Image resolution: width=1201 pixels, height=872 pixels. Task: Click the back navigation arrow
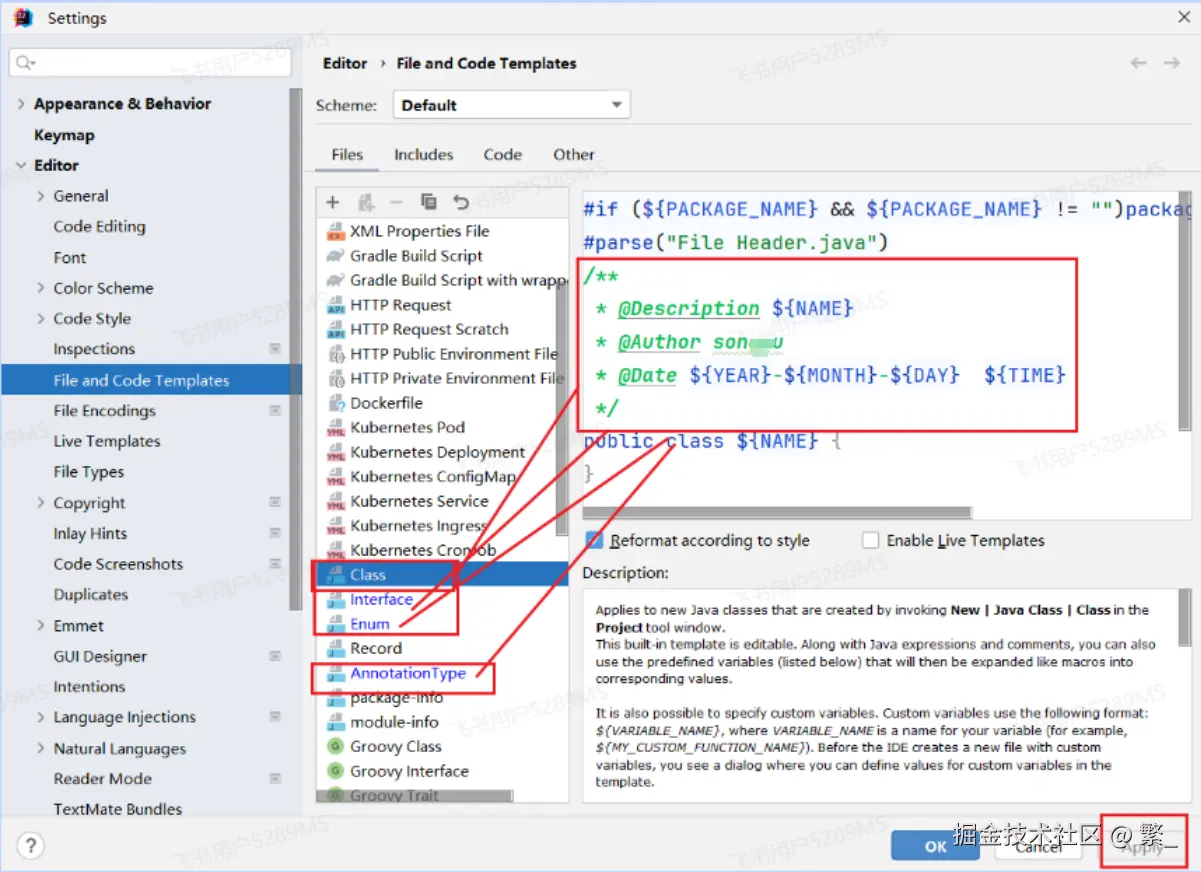tap(1139, 63)
